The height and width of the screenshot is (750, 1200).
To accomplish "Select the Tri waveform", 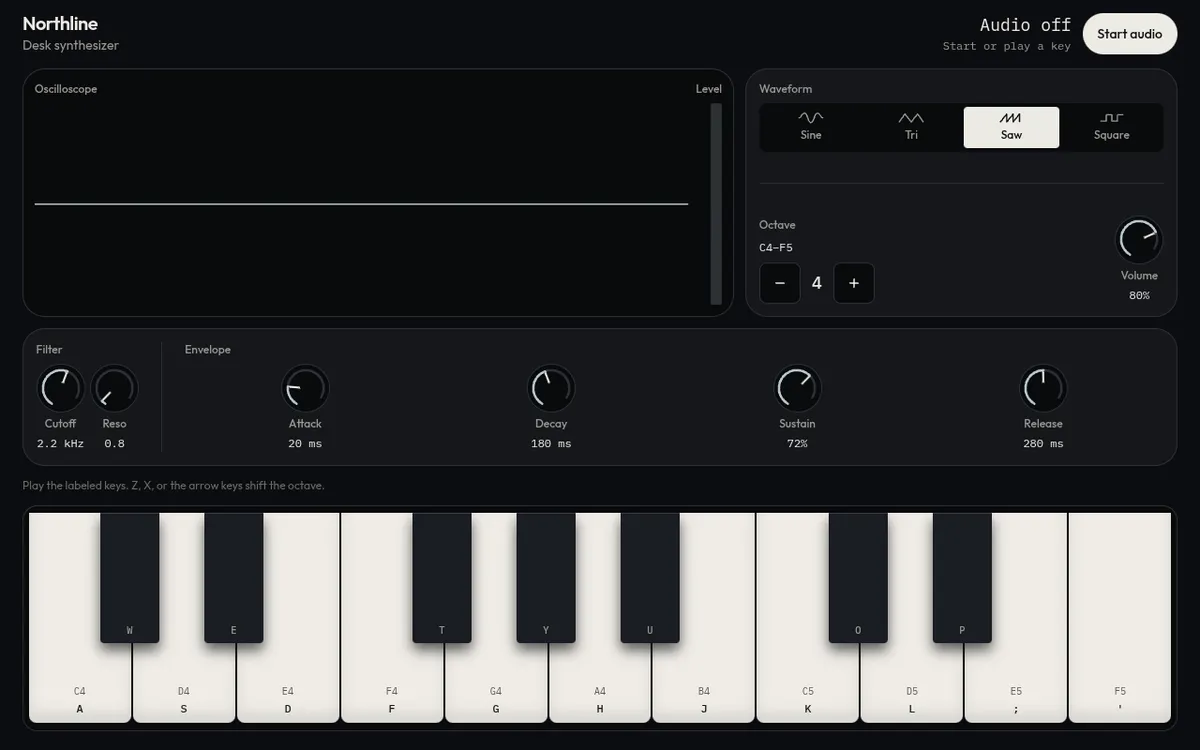I will [911, 127].
